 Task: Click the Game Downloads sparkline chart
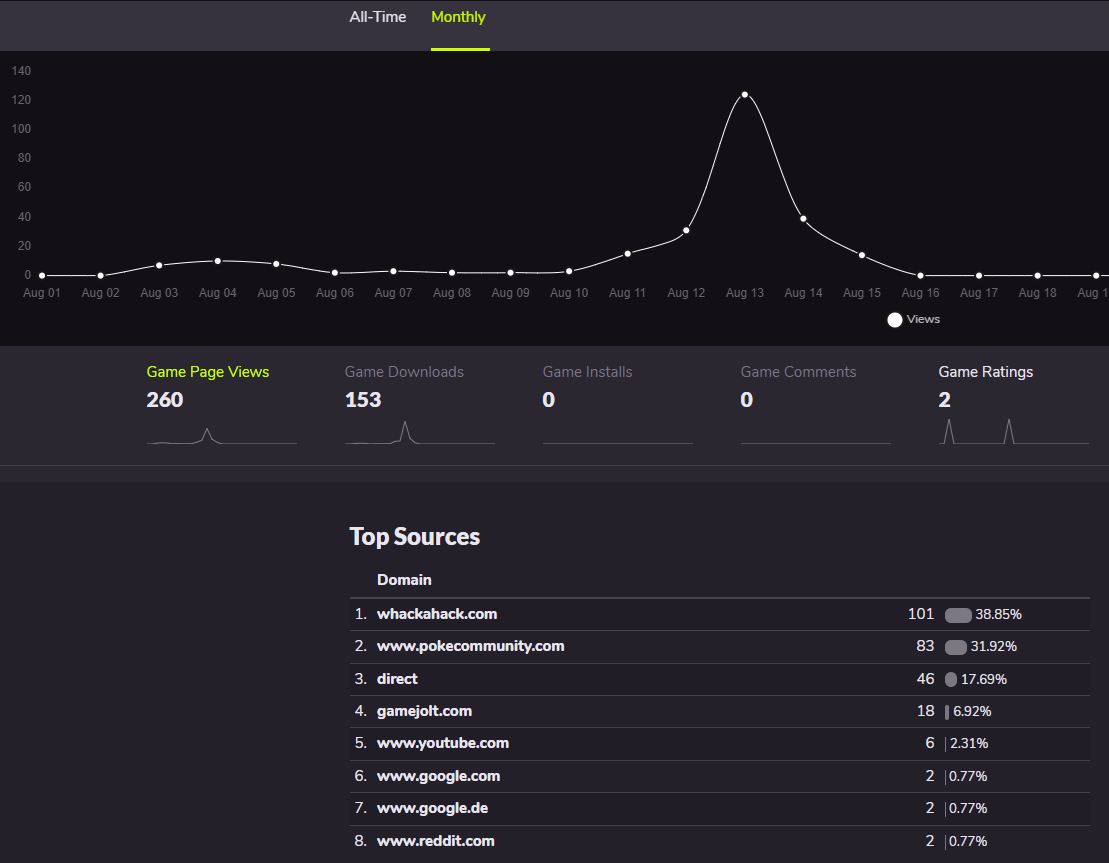[419, 432]
